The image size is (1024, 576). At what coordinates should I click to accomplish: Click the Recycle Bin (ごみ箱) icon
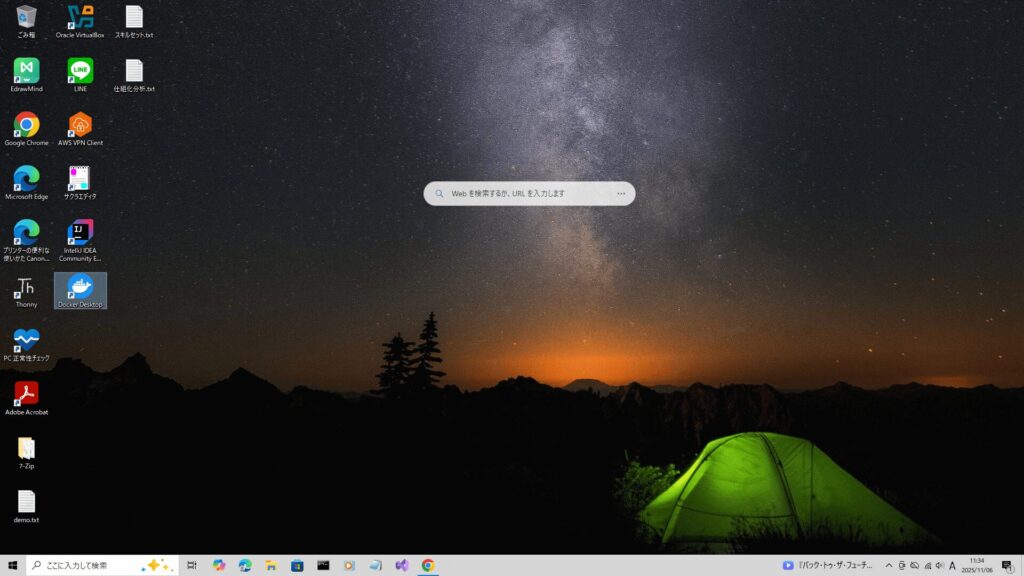point(26,17)
